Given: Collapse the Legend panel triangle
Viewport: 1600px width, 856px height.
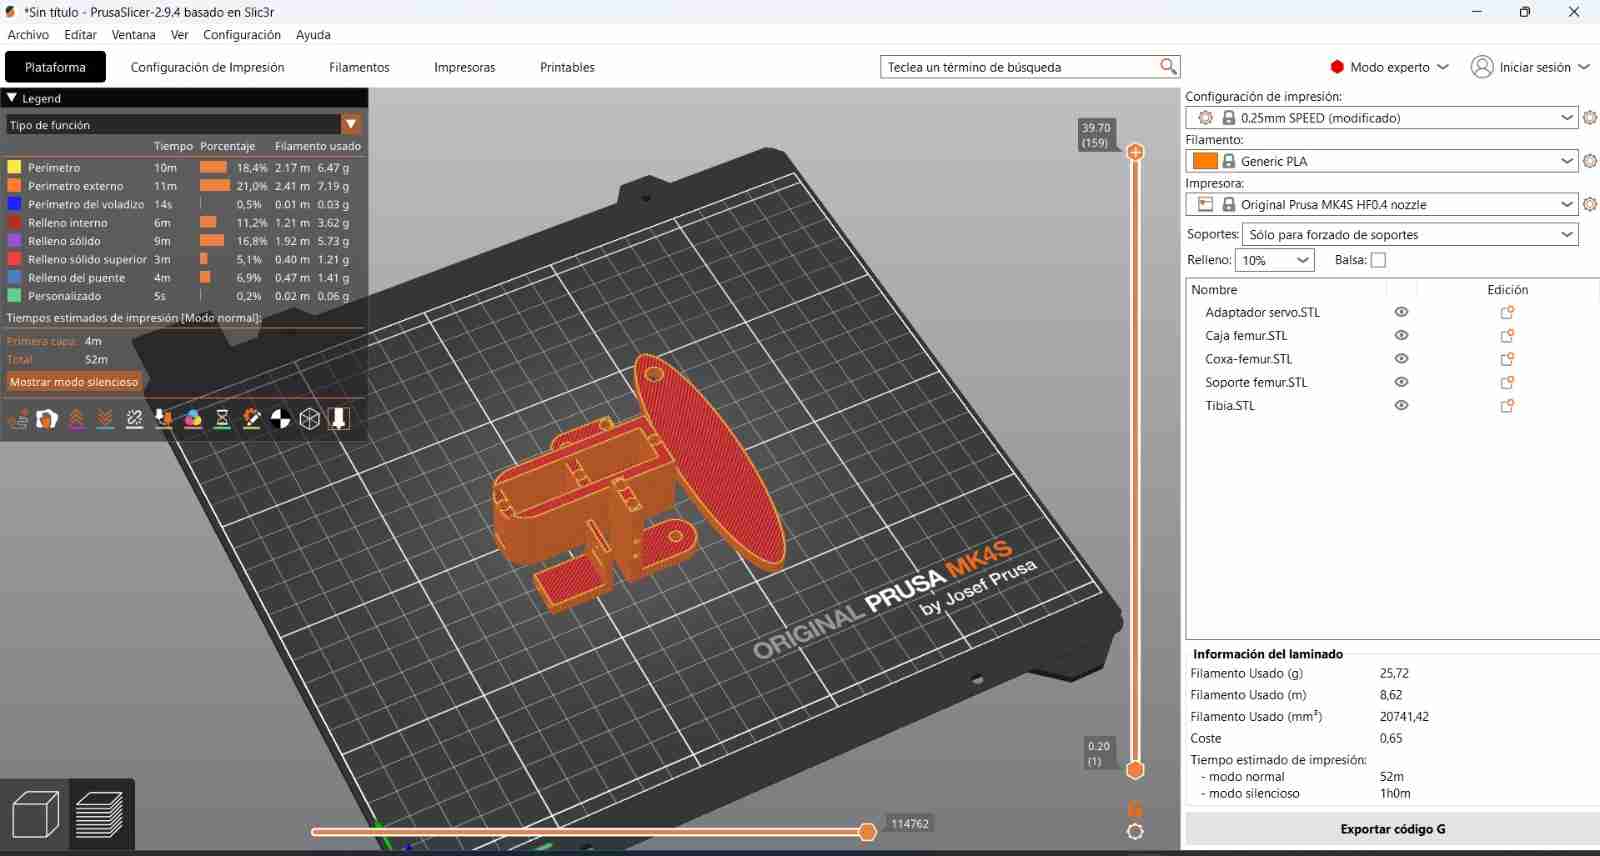Looking at the screenshot, I should (x=12, y=98).
